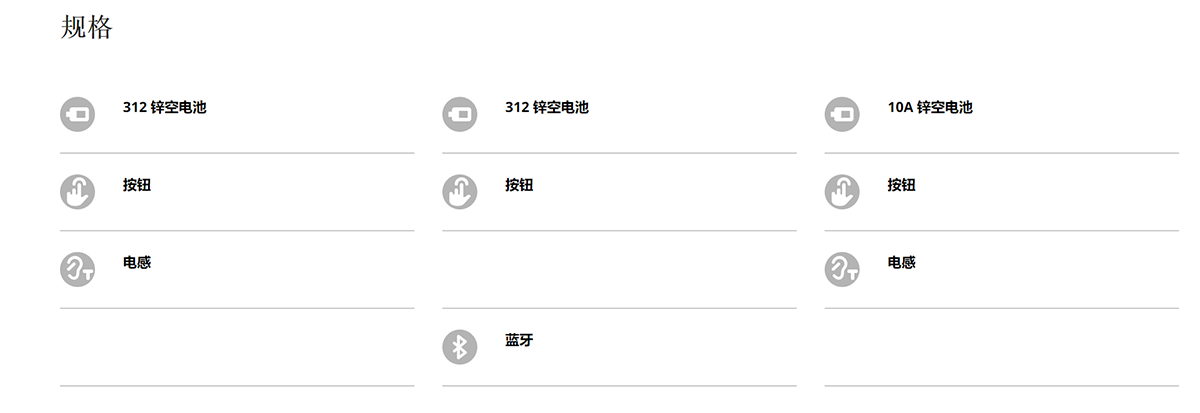Select the 10A 锌空电池 label
The height and width of the screenshot is (413, 1200).
(x=930, y=107)
